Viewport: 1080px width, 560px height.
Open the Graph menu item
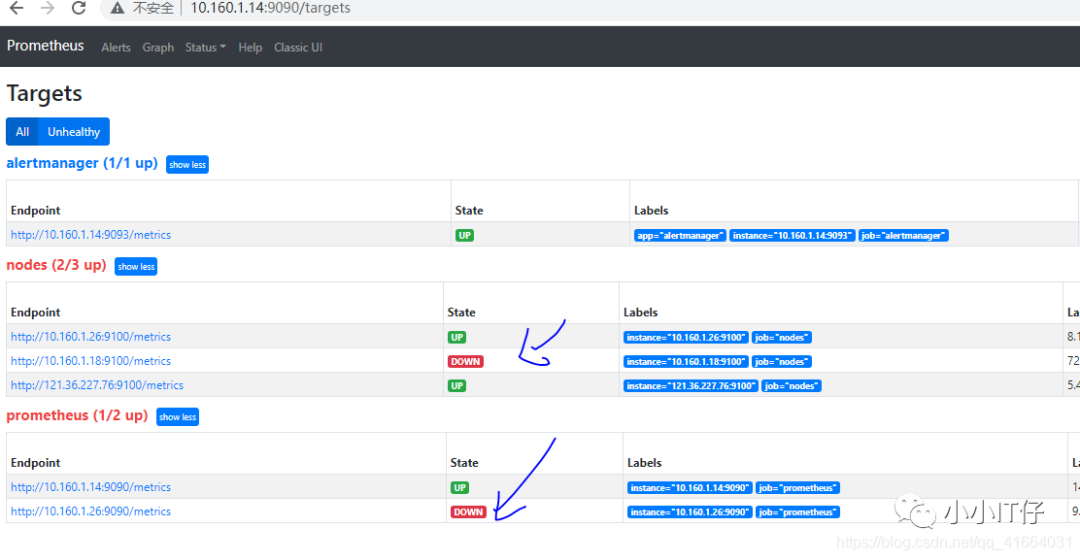pyautogui.click(x=158, y=48)
